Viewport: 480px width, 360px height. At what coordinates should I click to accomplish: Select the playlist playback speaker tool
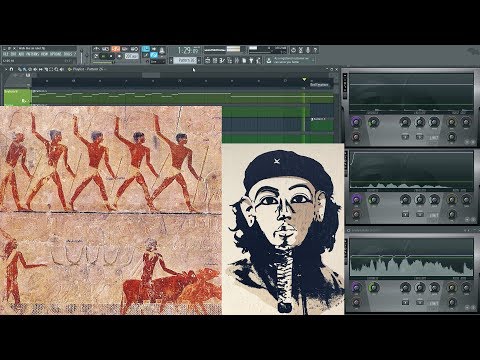pyautogui.click(x=61, y=69)
